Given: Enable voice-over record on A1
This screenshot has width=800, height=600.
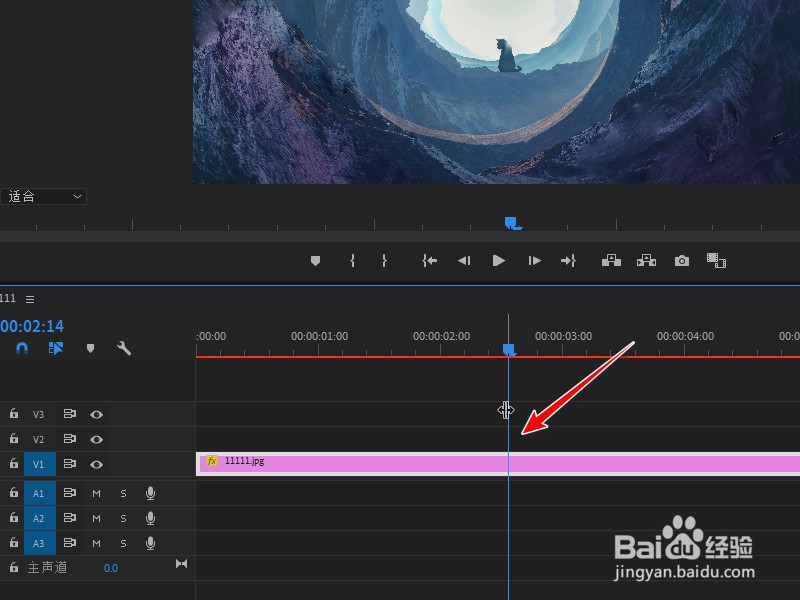Looking at the screenshot, I should click(x=151, y=493).
